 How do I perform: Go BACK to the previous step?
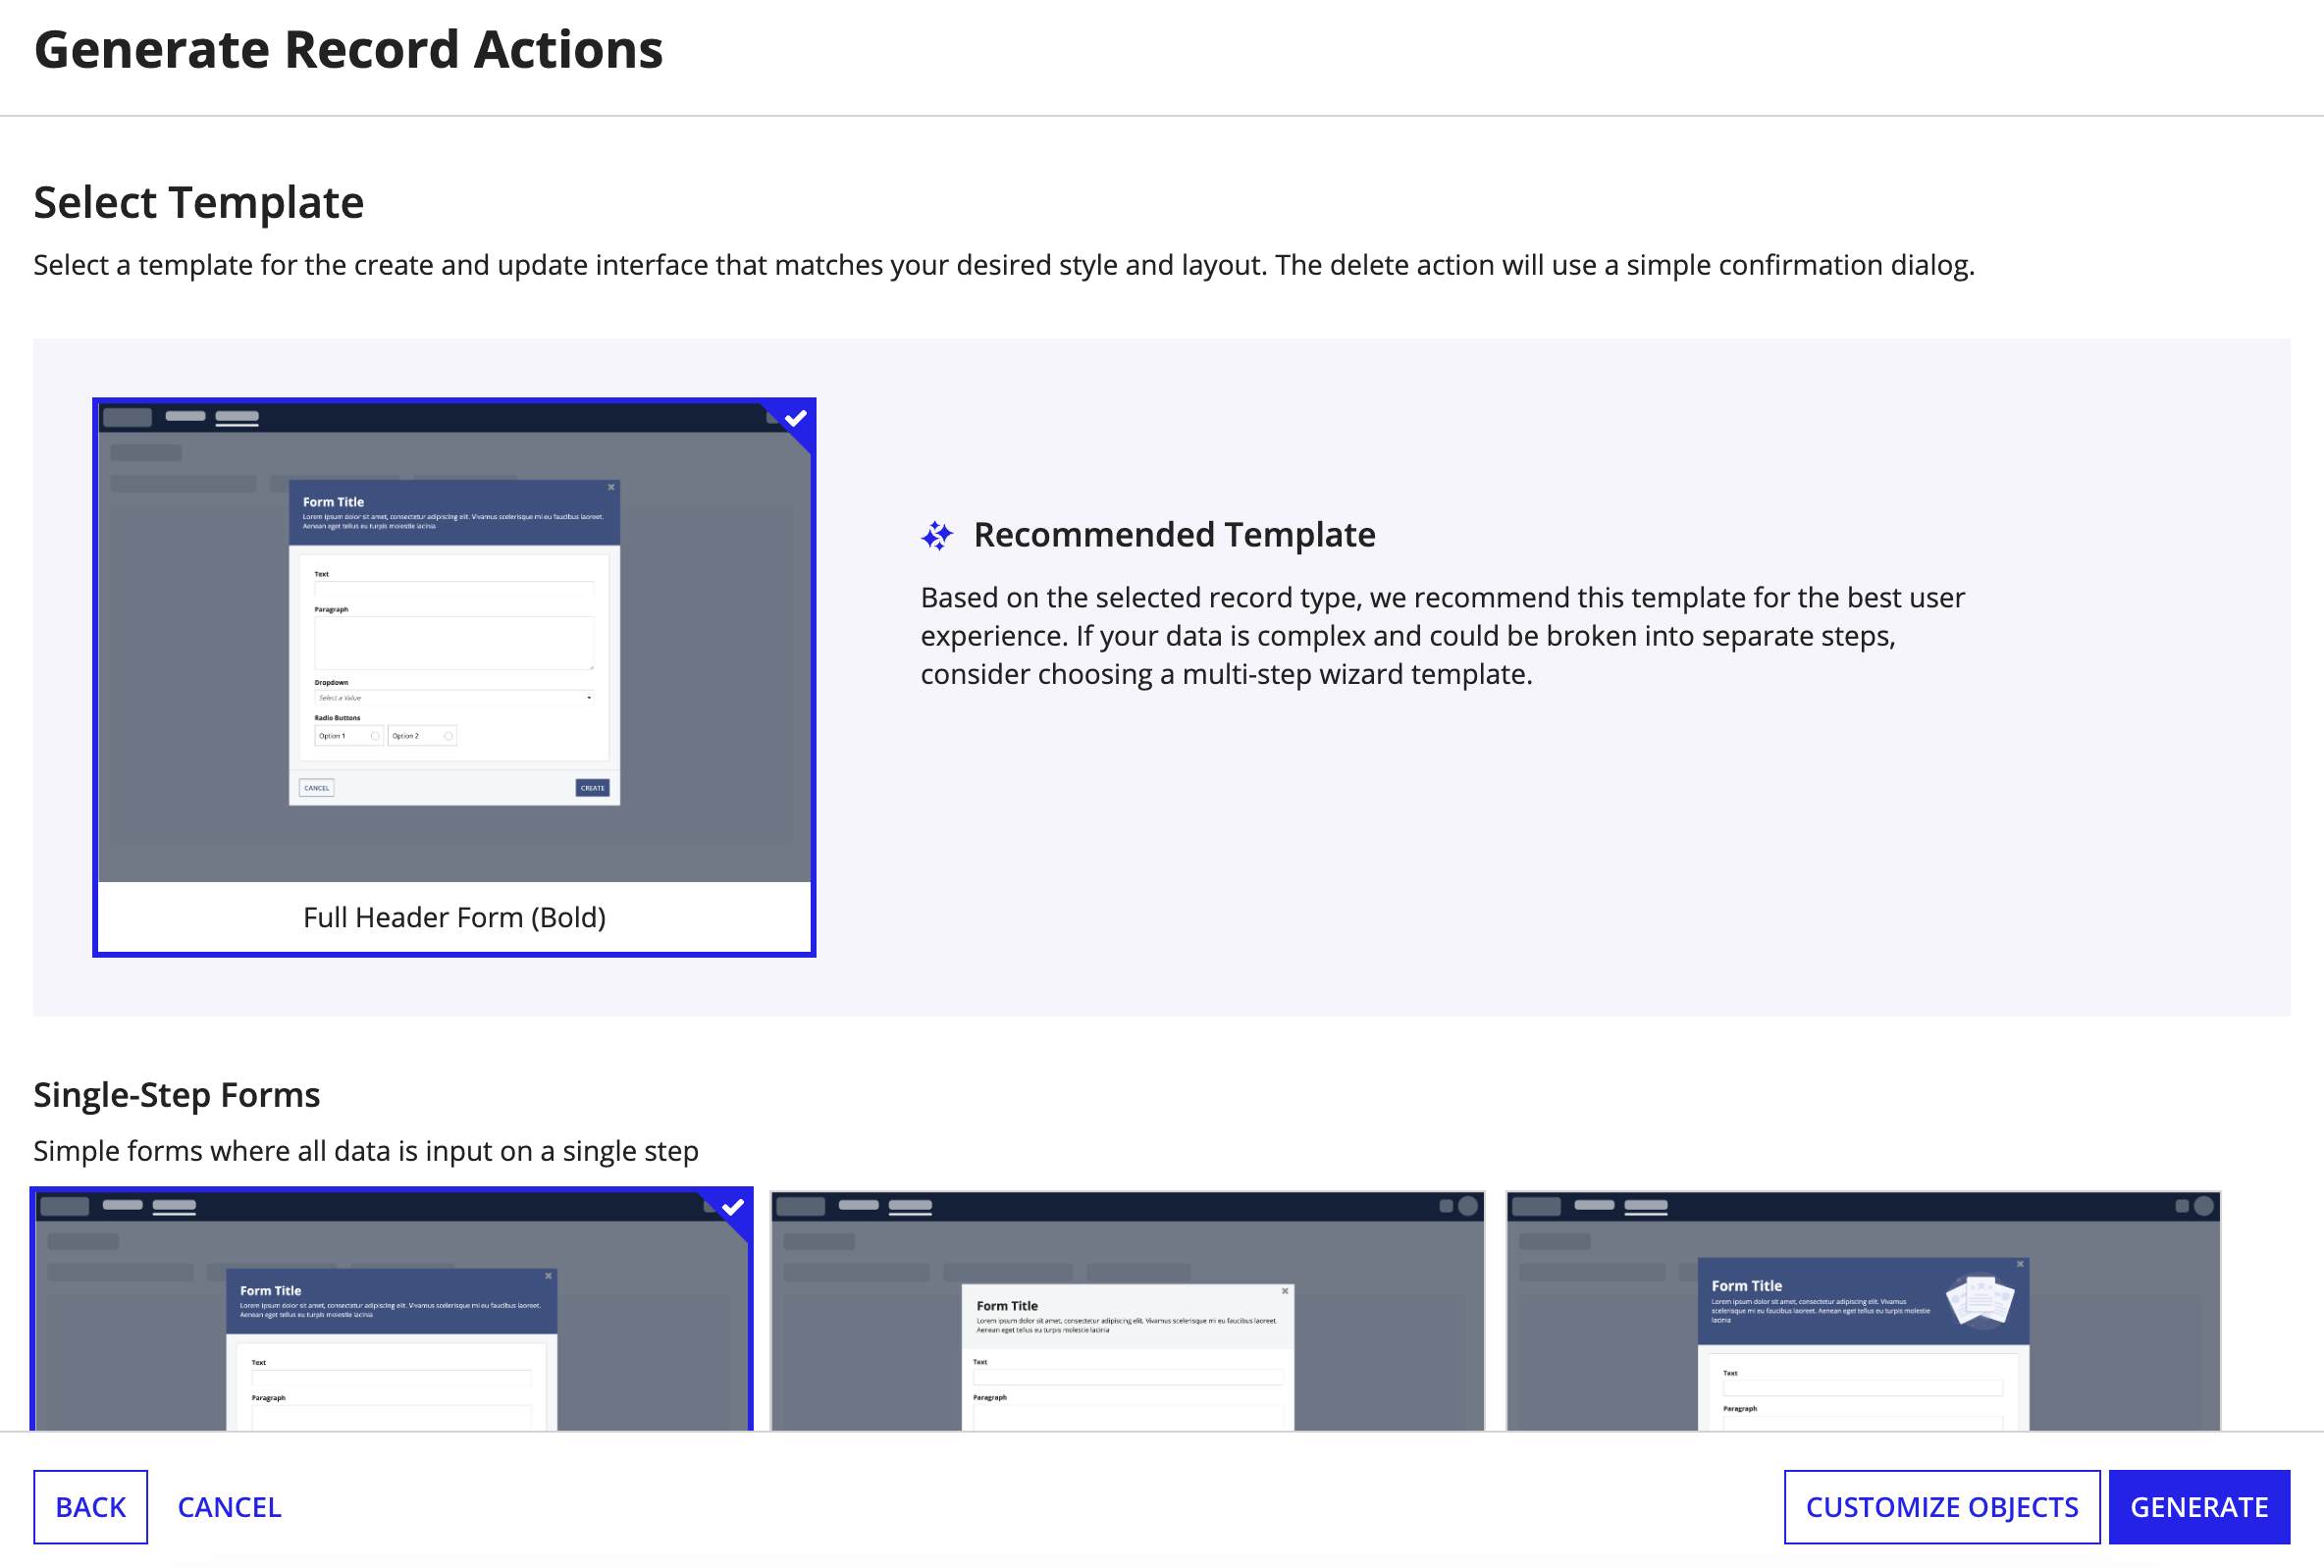[x=90, y=1506]
